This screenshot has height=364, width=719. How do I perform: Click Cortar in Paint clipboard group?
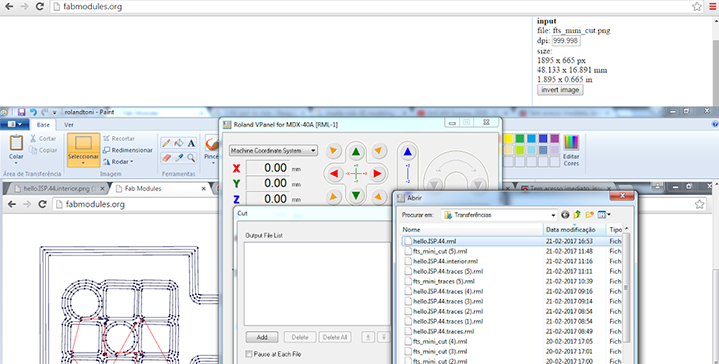[x=43, y=138]
